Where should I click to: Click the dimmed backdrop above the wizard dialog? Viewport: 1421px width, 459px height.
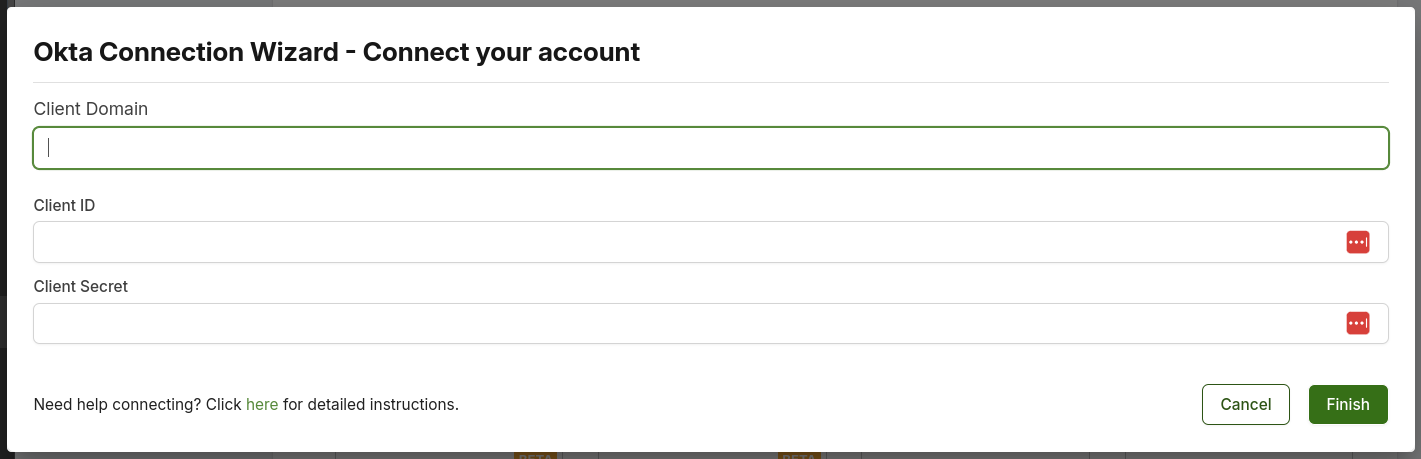point(710,3)
